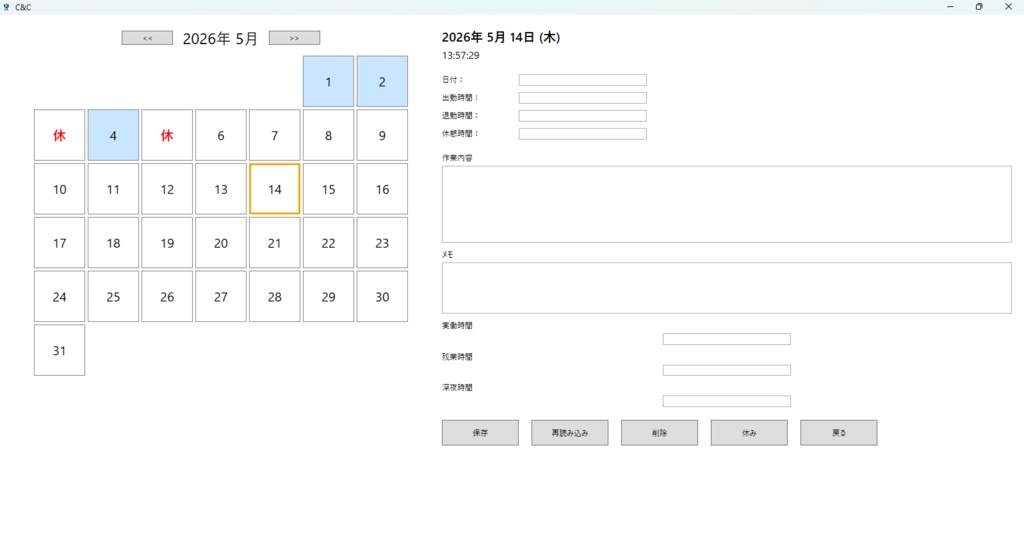Select day 7 in the calendar

pos(274,135)
